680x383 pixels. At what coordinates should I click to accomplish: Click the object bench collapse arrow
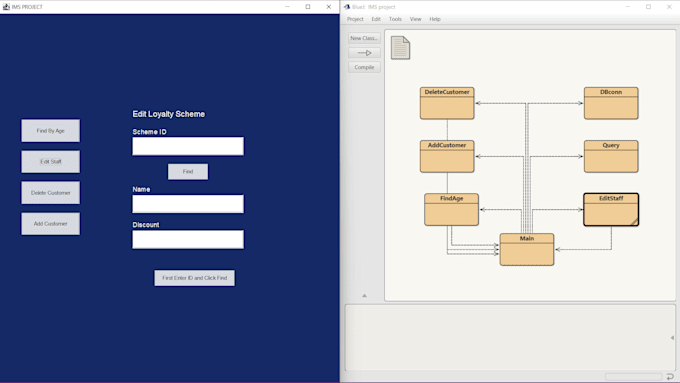tap(672, 337)
